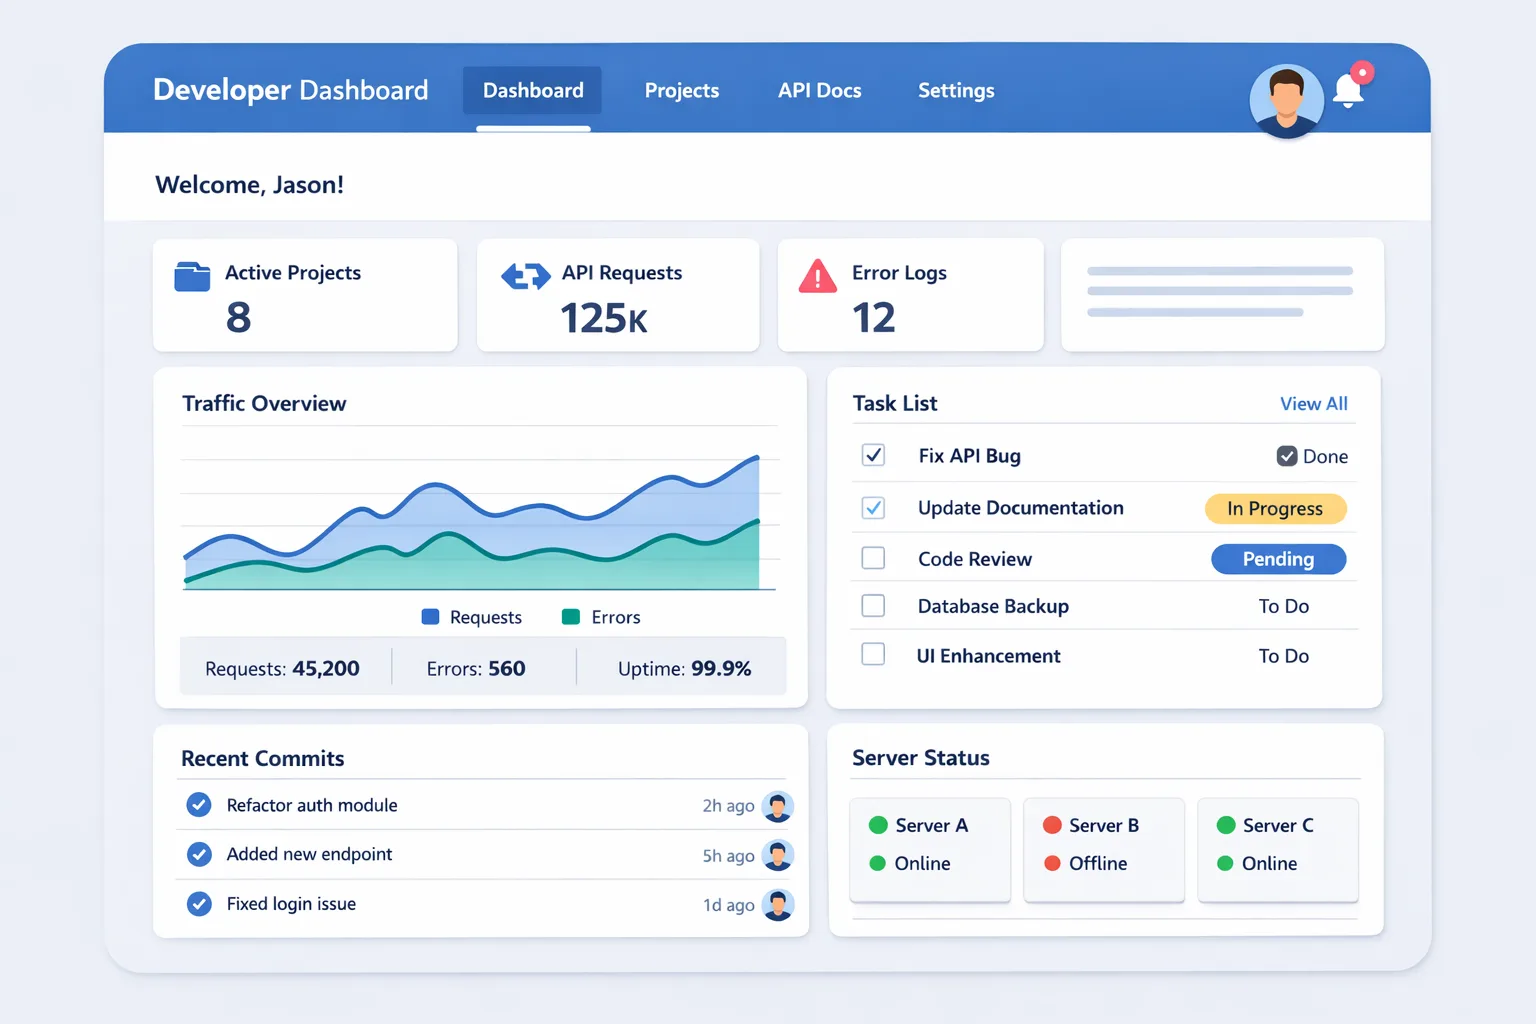Click the API Requests arrows icon

pos(525,276)
